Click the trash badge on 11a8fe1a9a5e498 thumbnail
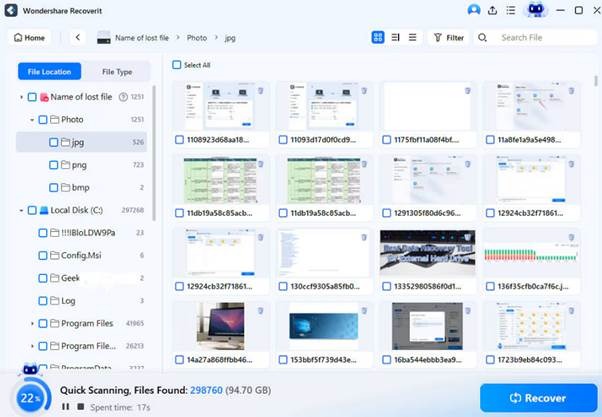This screenshot has height=417, width=602. (x=571, y=91)
